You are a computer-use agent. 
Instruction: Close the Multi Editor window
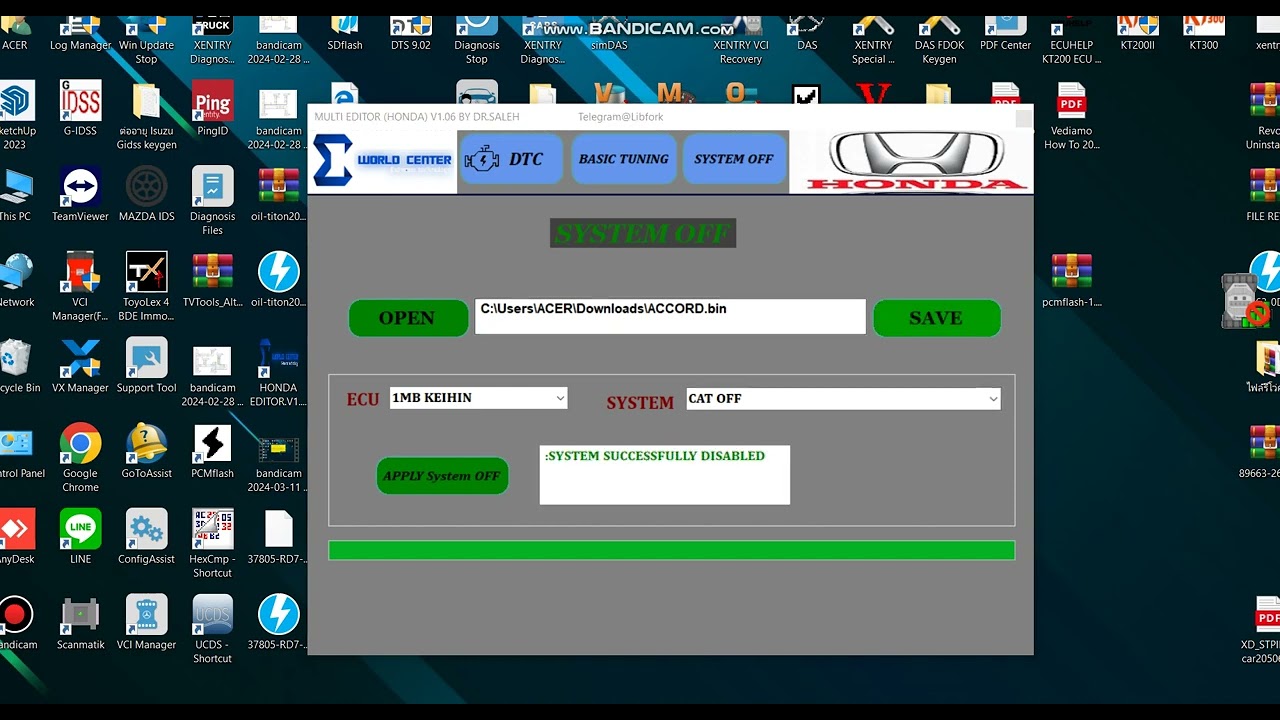[1023, 118]
